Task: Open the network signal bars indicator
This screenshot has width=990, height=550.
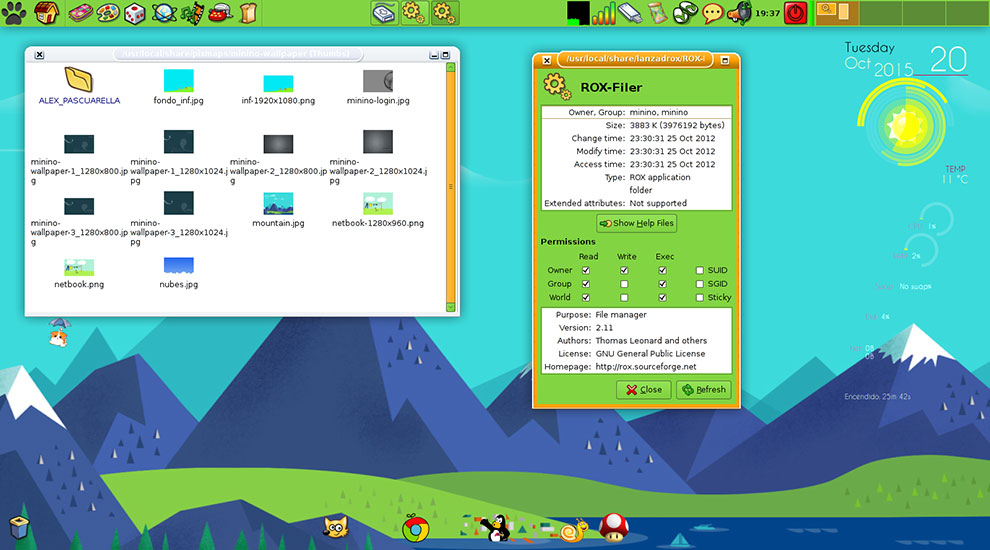Action: (603, 13)
